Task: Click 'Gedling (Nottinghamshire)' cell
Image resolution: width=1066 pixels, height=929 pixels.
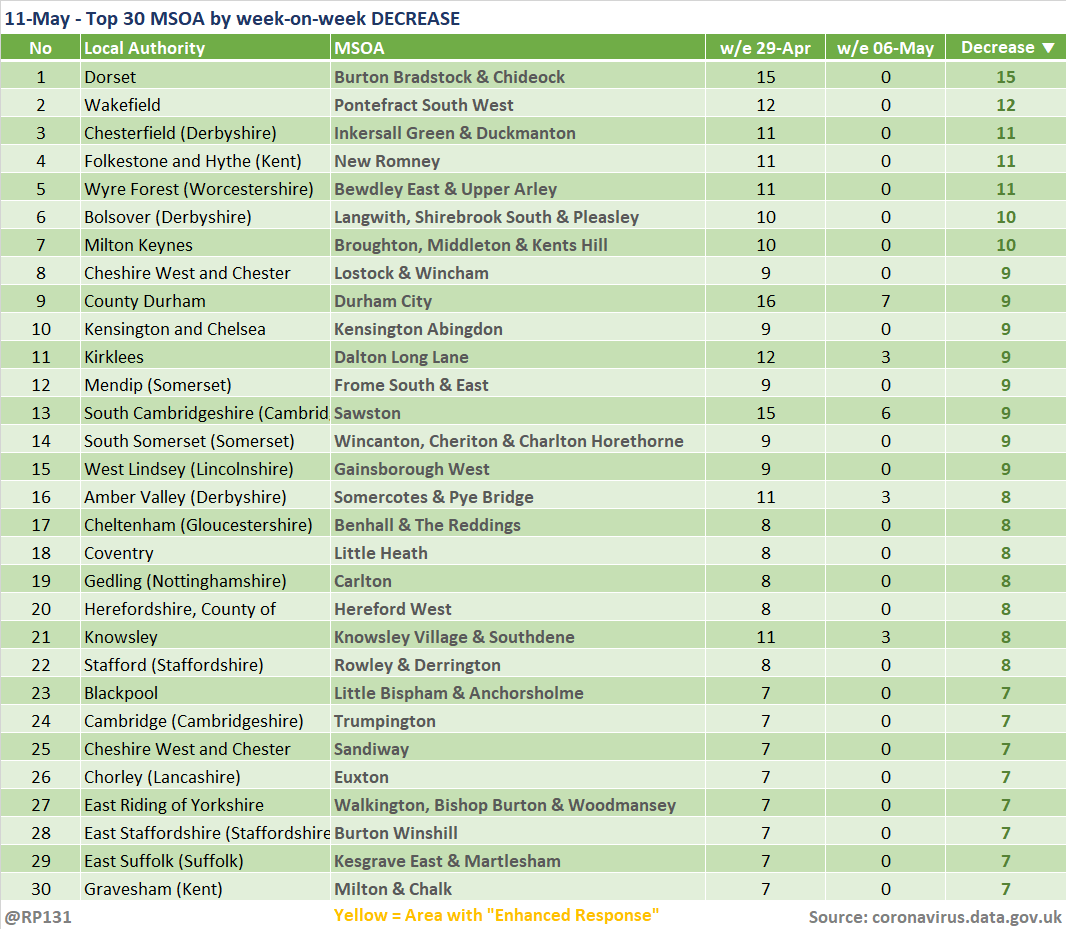Action: tap(205, 581)
